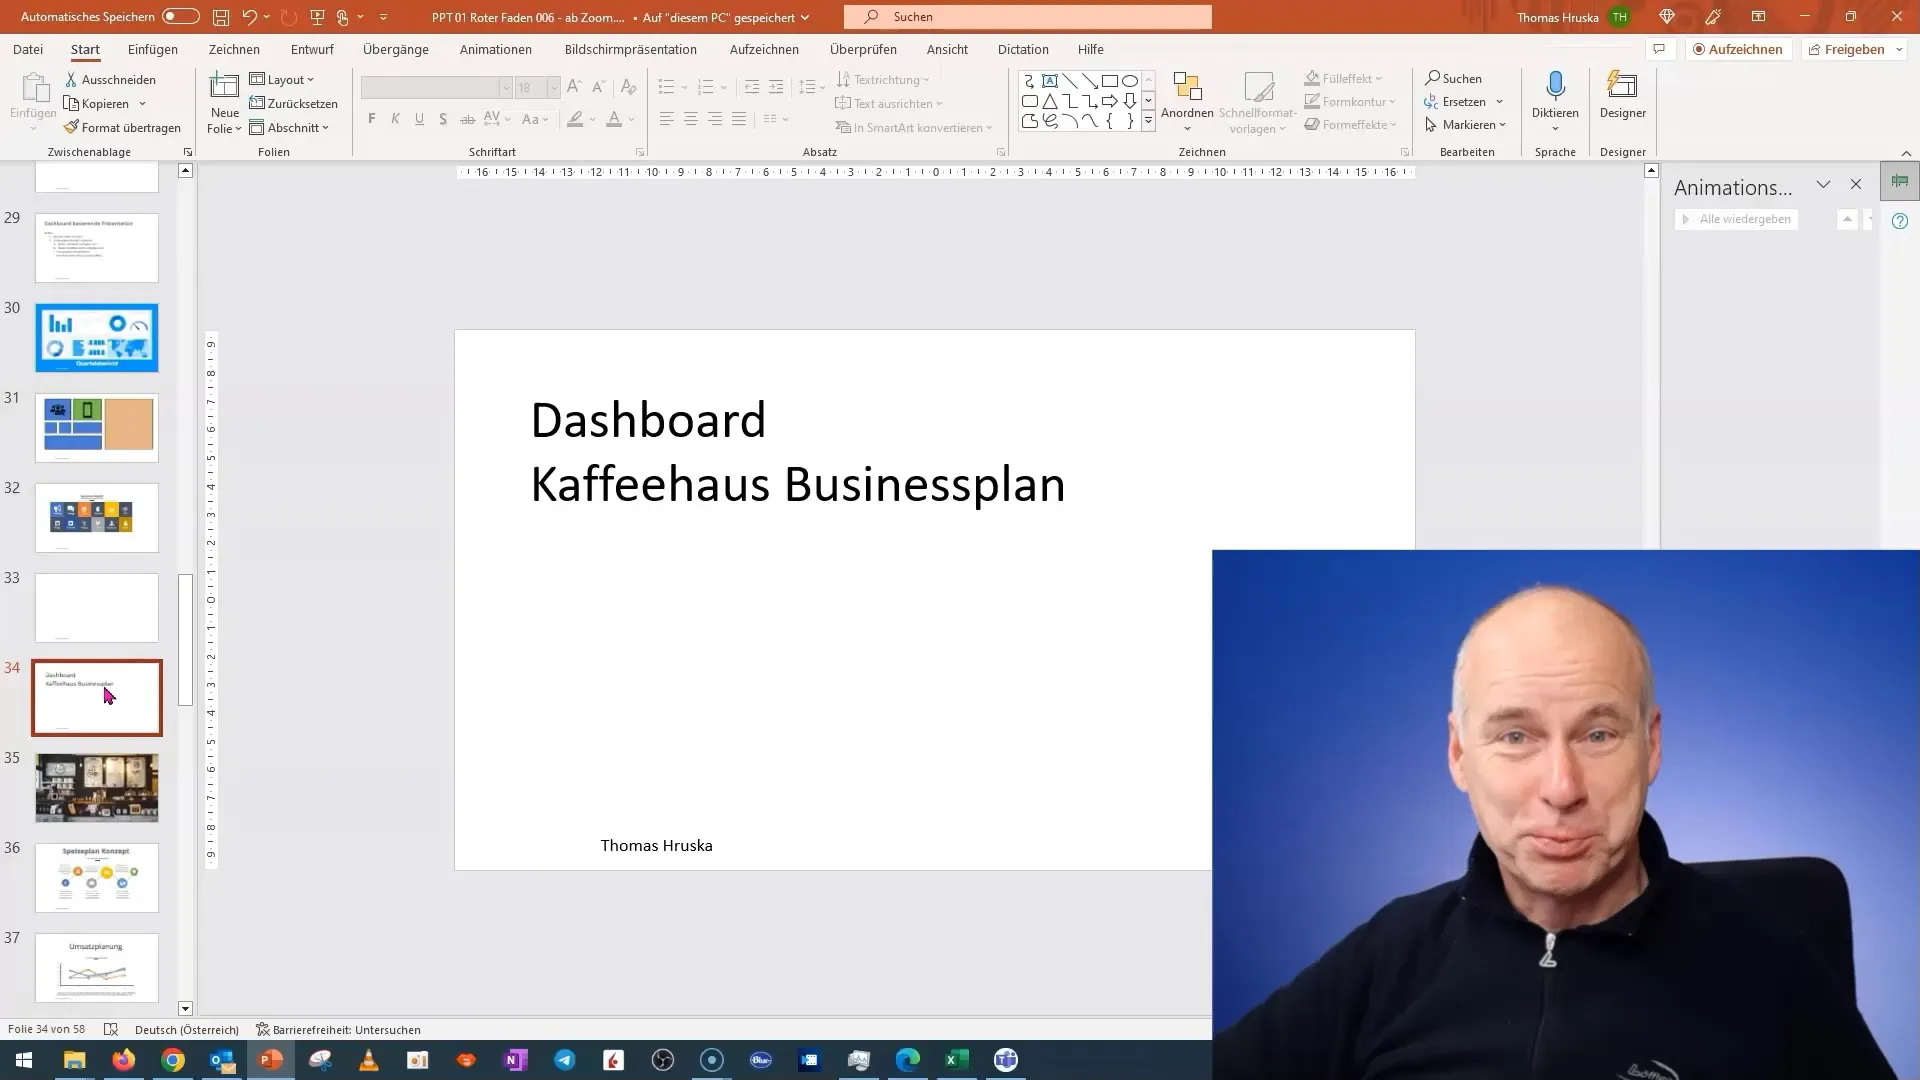Select slide 35 coffee photo thumbnail
Image resolution: width=1920 pixels, height=1080 pixels.
point(97,788)
